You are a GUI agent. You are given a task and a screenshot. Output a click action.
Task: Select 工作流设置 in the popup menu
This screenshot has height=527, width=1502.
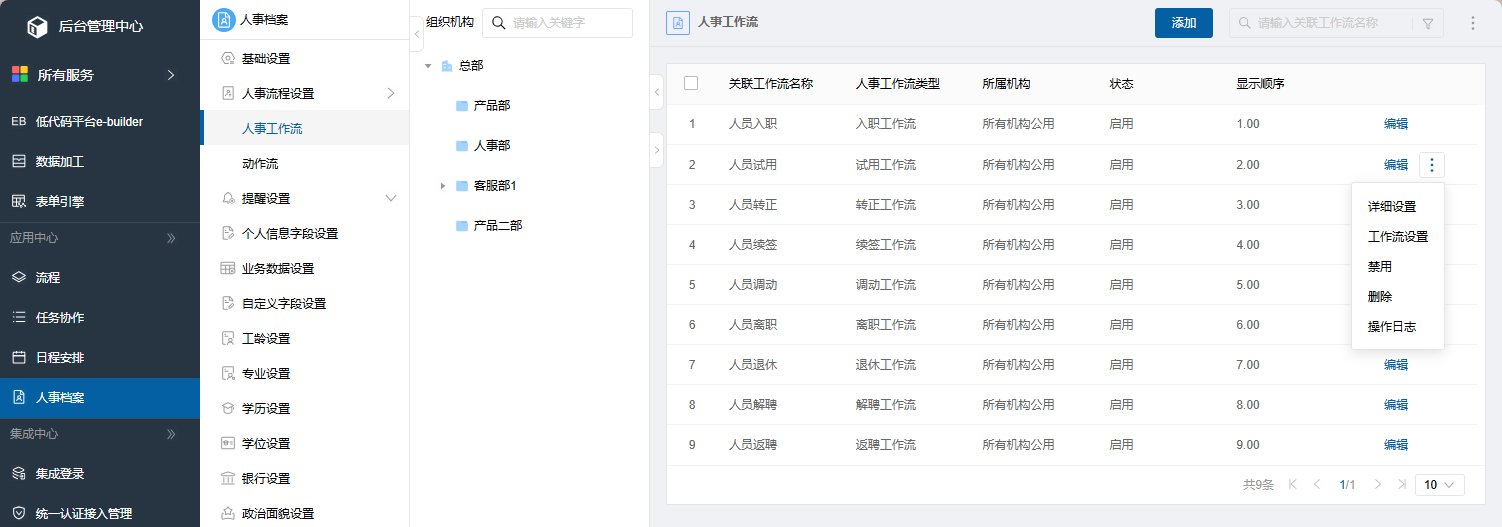pos(1397,237)
